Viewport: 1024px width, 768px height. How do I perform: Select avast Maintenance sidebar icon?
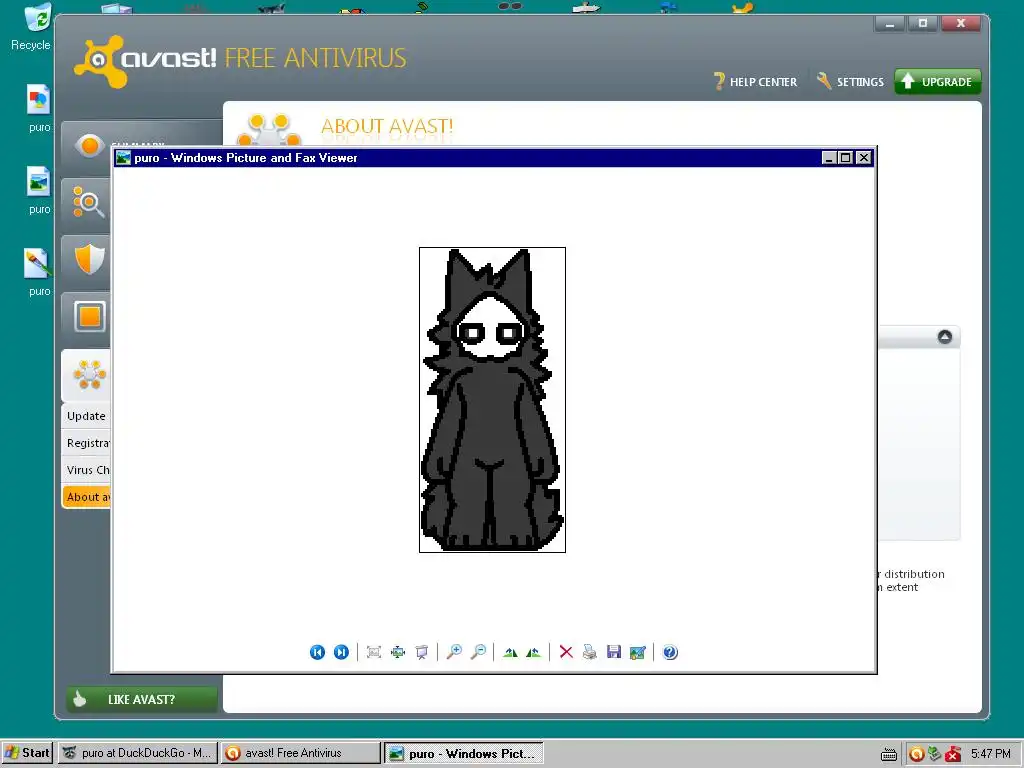click(x=89, y=374)
